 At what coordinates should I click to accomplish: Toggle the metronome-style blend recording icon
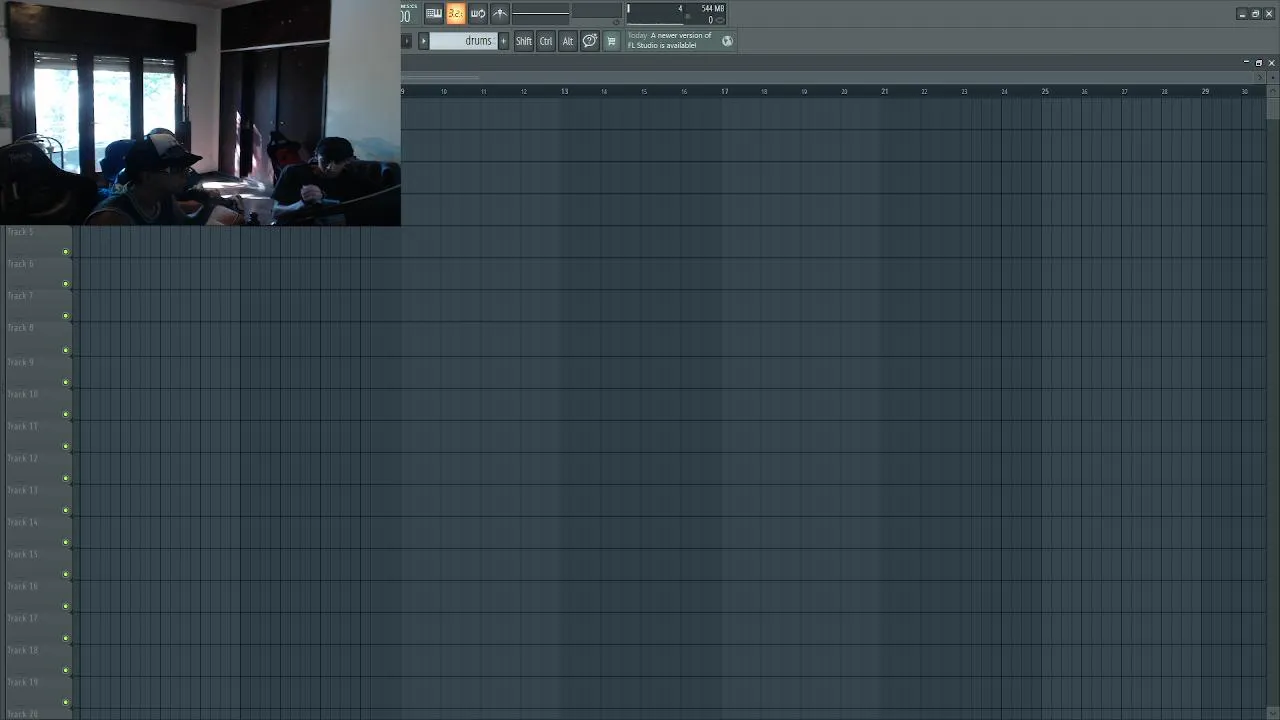click(x=500, y=13)
